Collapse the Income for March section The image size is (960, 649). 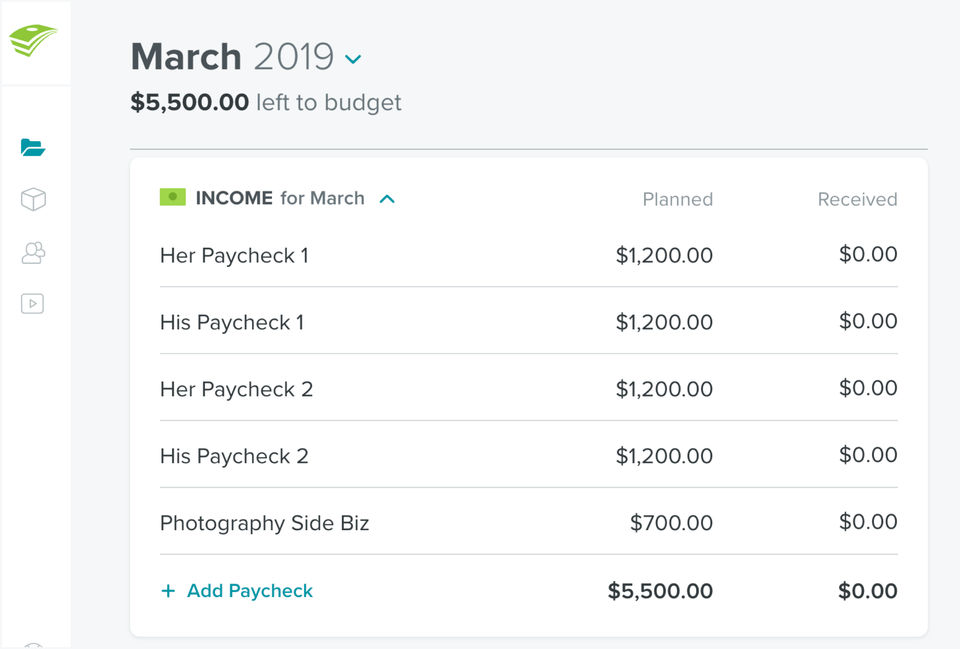click(387, 199)
